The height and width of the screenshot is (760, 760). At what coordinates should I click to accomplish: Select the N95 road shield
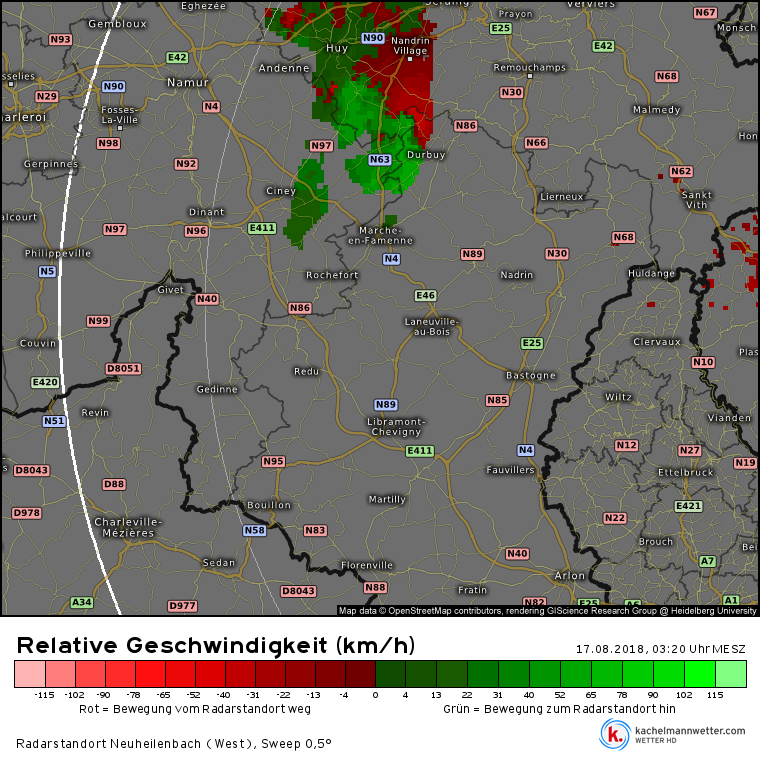(x=273, y=461)
